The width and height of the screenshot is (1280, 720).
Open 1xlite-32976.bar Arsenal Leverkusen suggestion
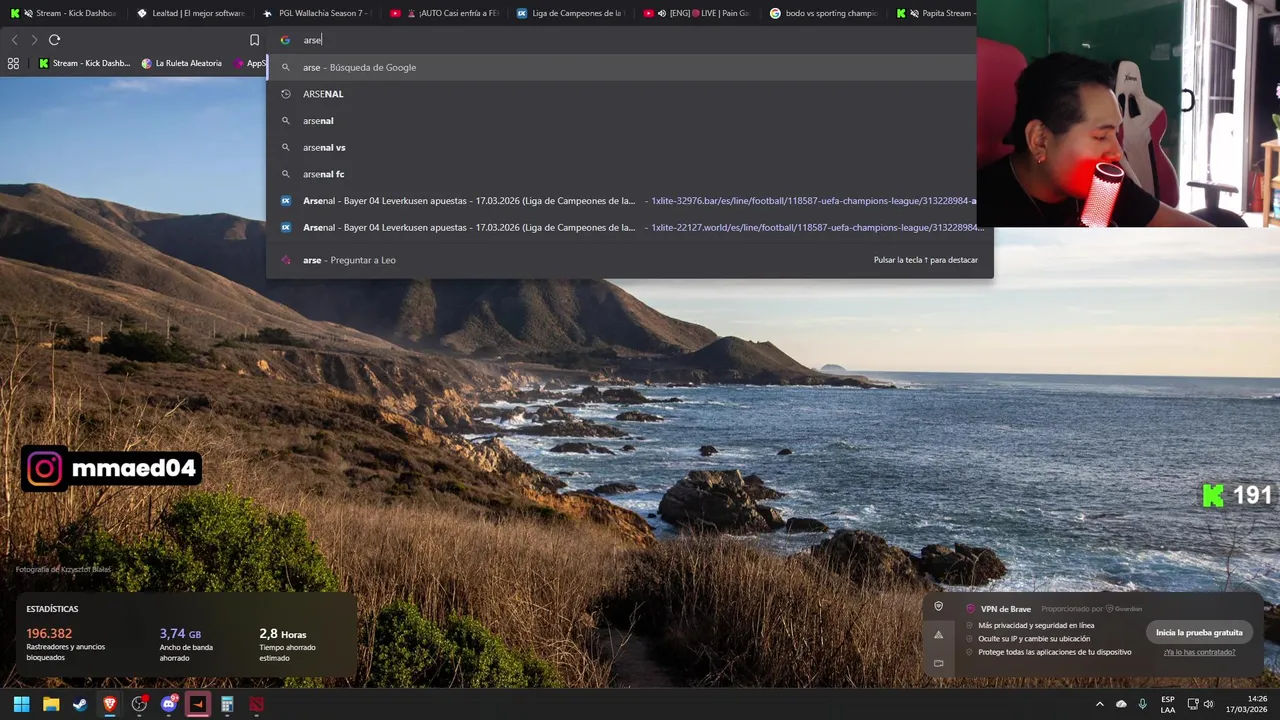[x=629, y=201]
